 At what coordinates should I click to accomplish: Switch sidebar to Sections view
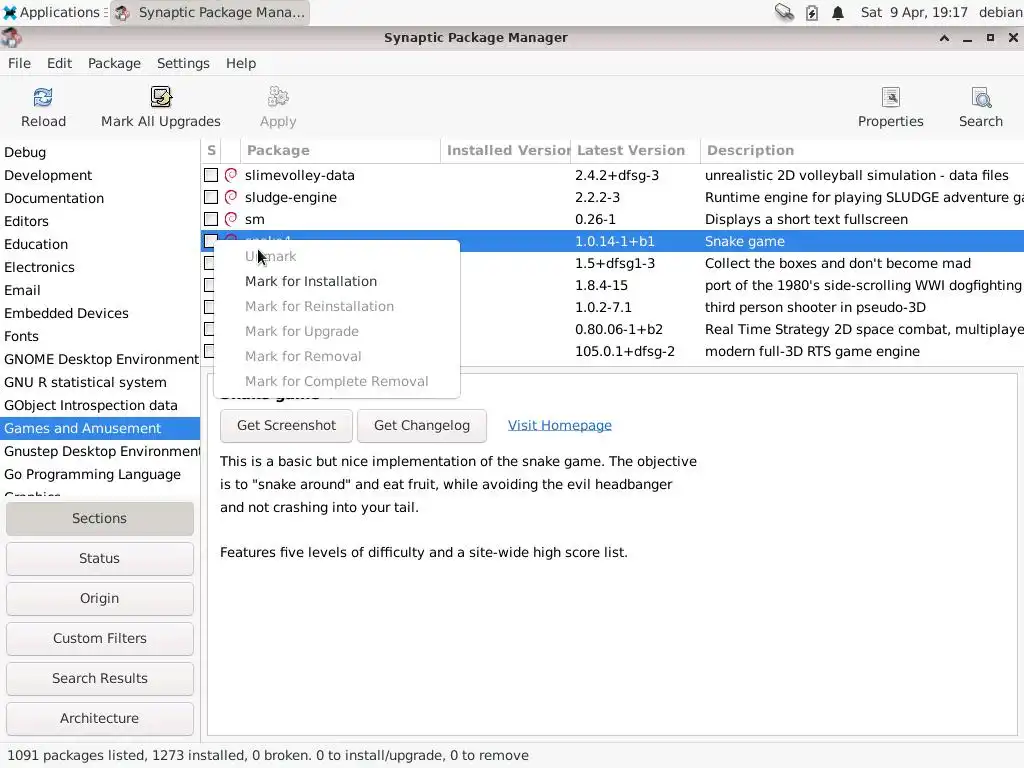click(x=100, y=519)
